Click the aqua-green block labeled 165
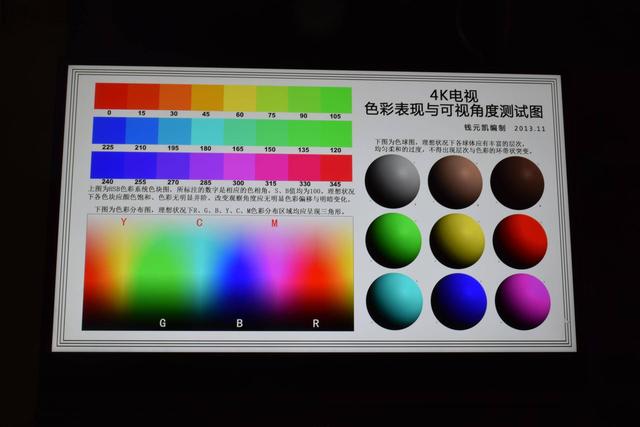The height and width of the screenshot is (427, 640). point(240,132)
